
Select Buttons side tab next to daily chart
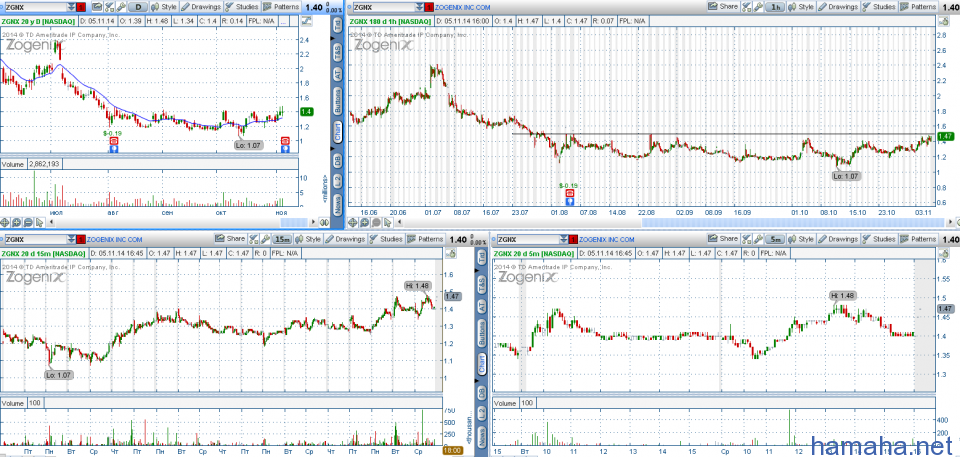(337, 102)
